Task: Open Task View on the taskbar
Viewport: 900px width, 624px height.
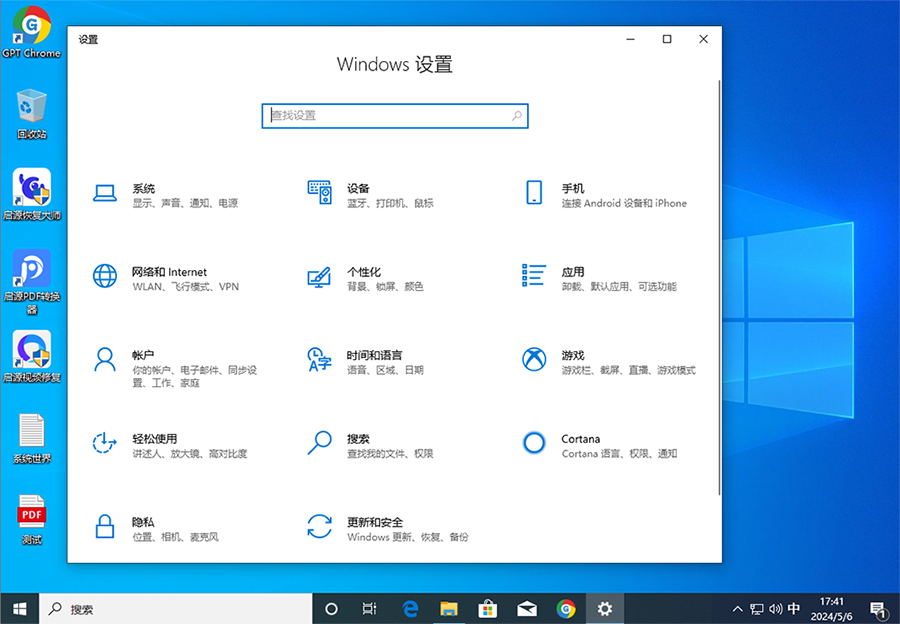Action: (x=370, y=609)
